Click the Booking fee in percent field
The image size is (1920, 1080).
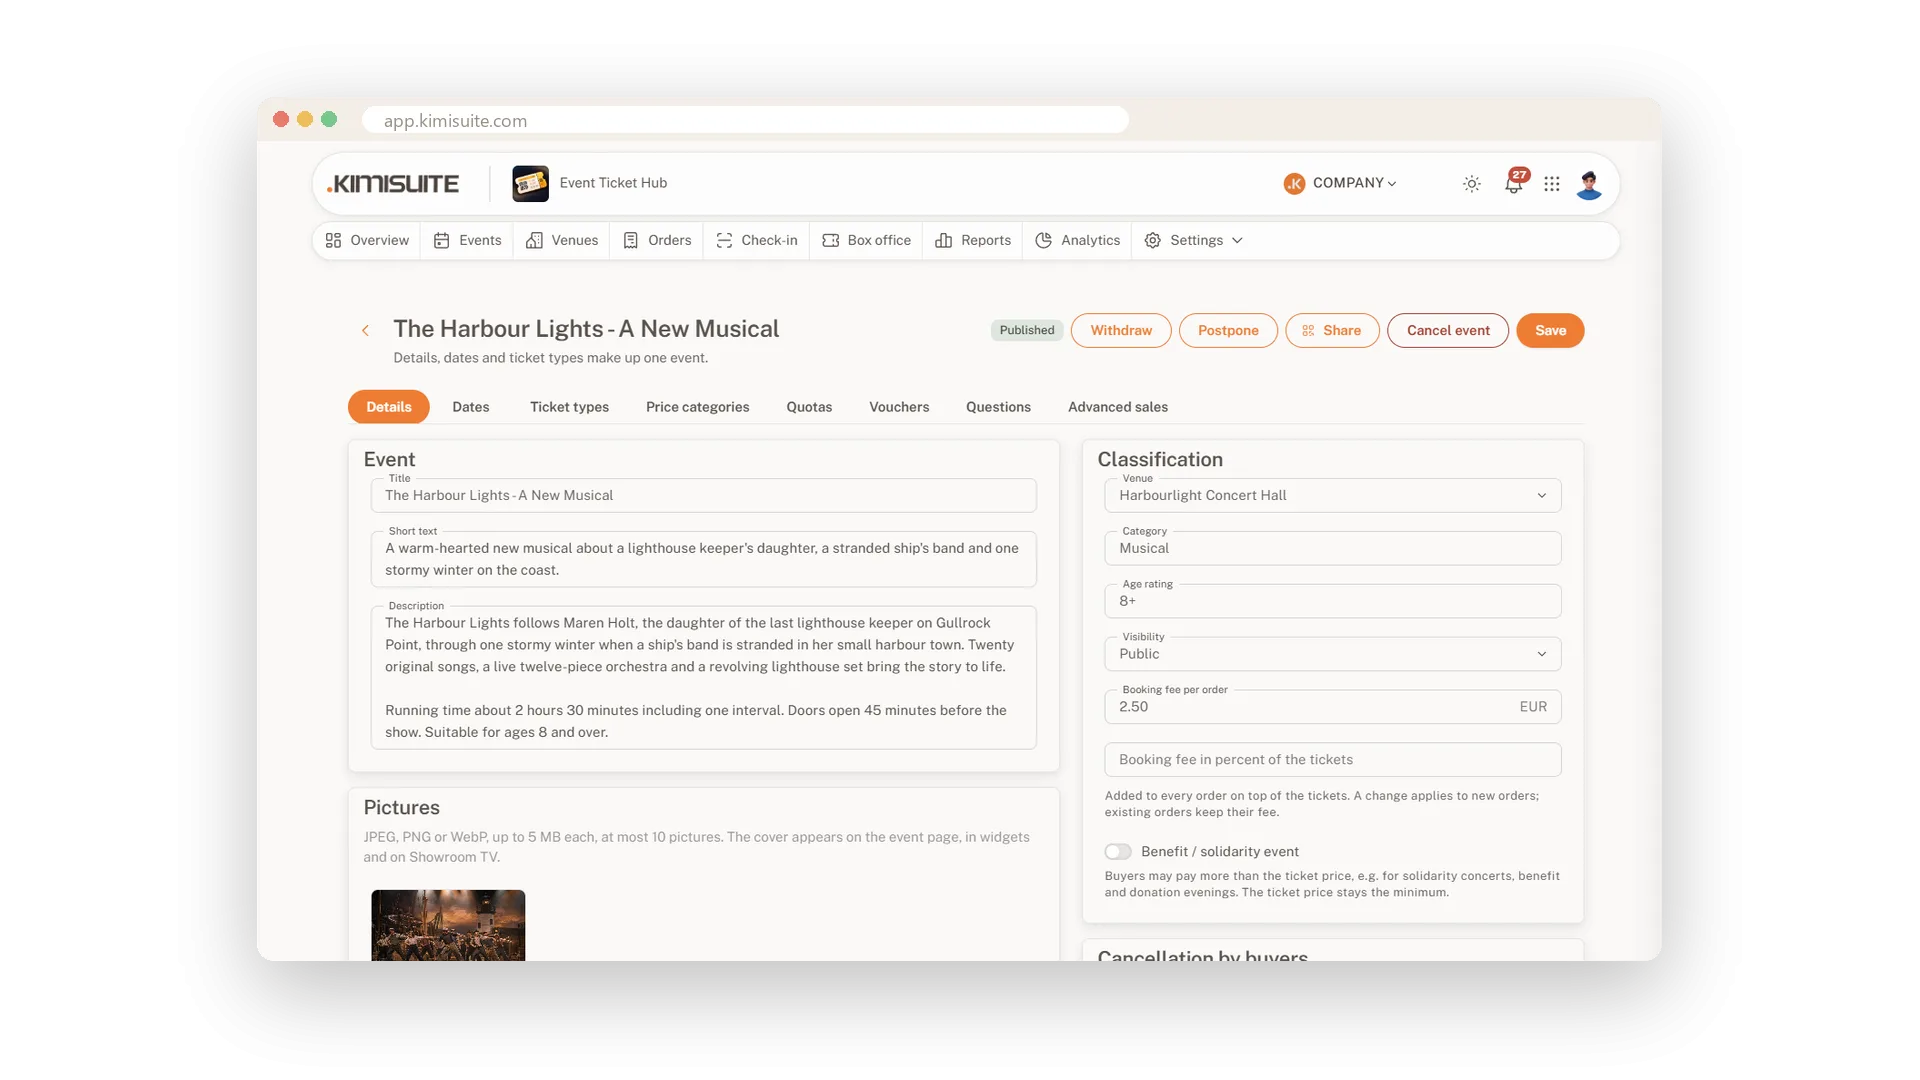click(1333, 760)
